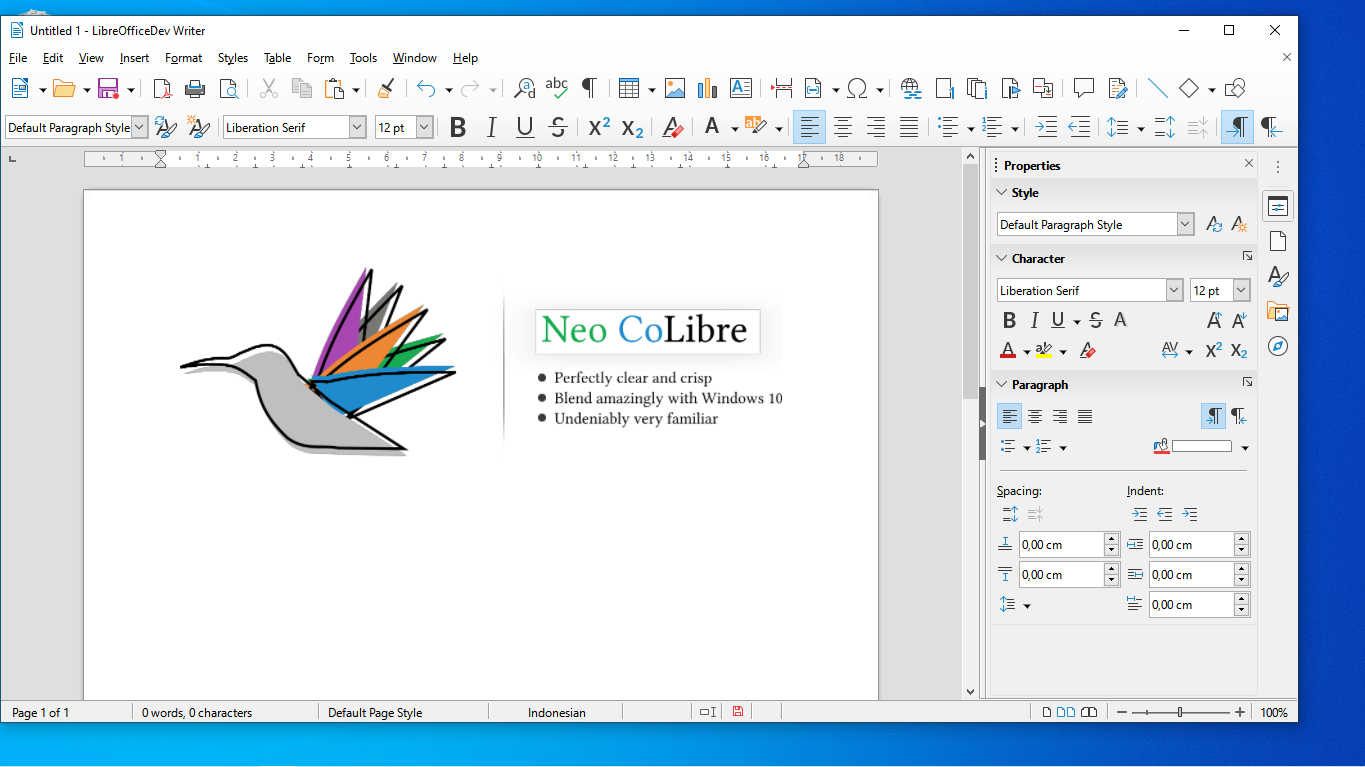Viewport: 1365px width, 767px height.
Task: Collapse the Character section in Properties
Action: point(1002,258)
